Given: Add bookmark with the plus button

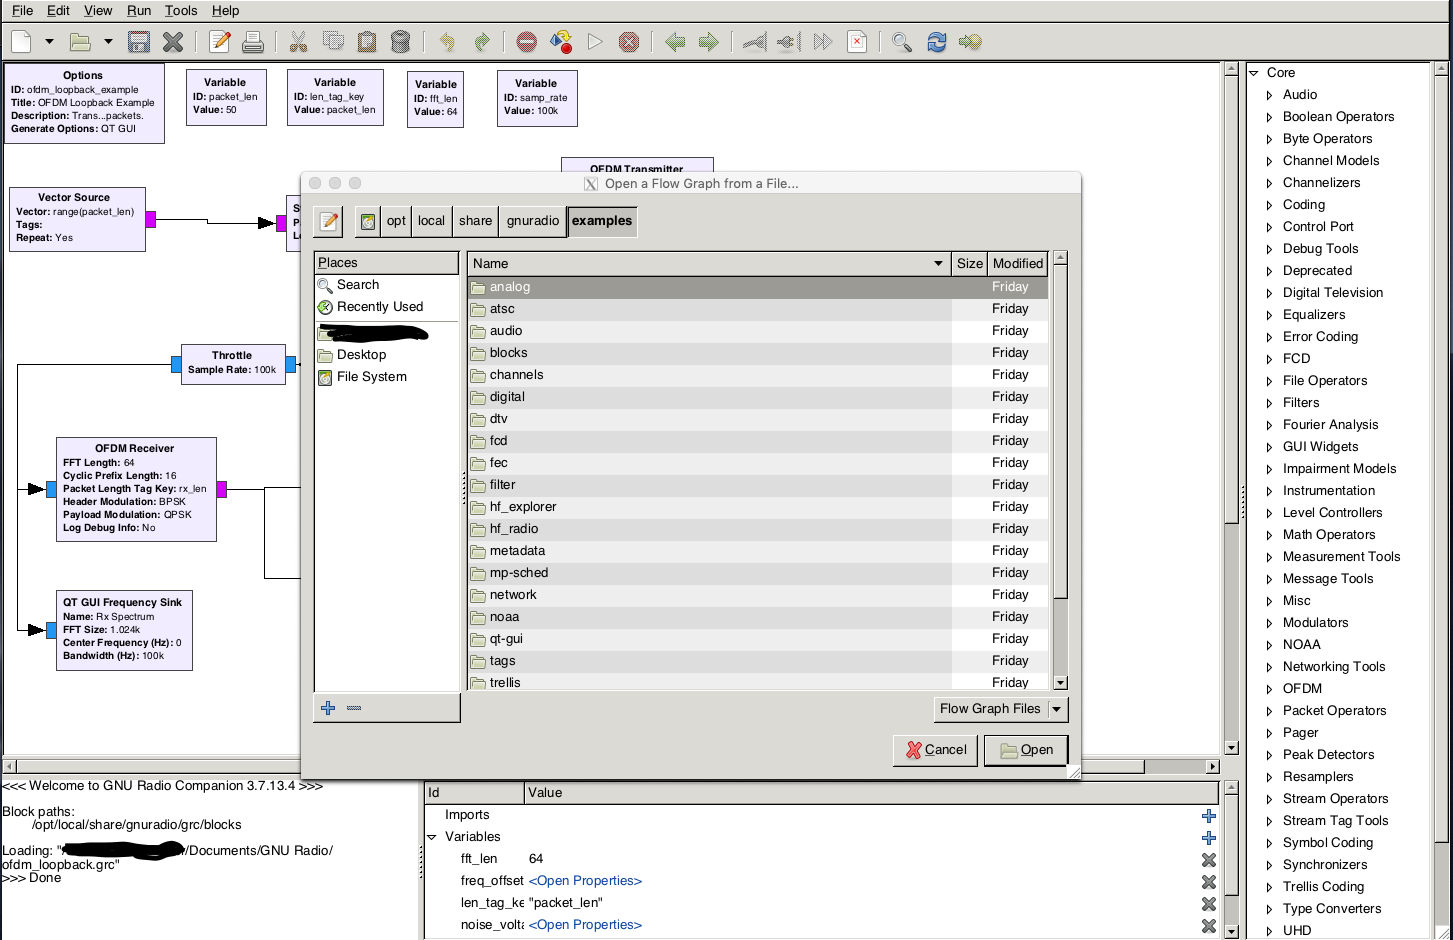Looking at the screenshot, I should tap(328, 708).
